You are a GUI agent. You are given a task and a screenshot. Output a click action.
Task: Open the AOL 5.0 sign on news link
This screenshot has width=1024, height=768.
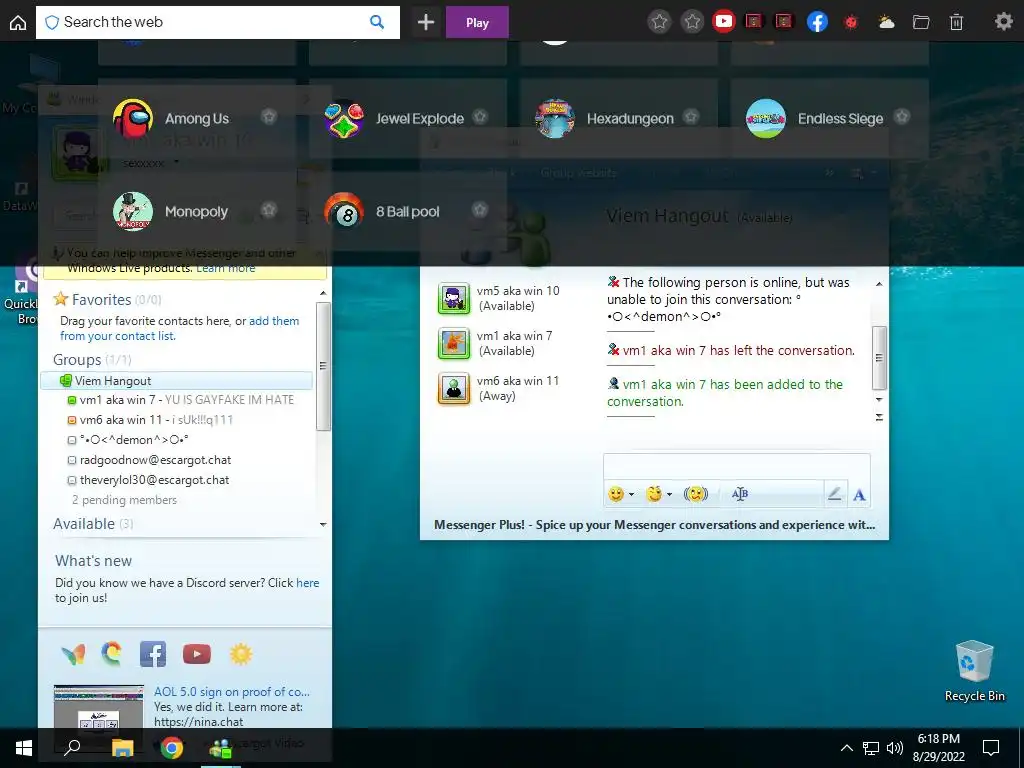tap(232, 692)
